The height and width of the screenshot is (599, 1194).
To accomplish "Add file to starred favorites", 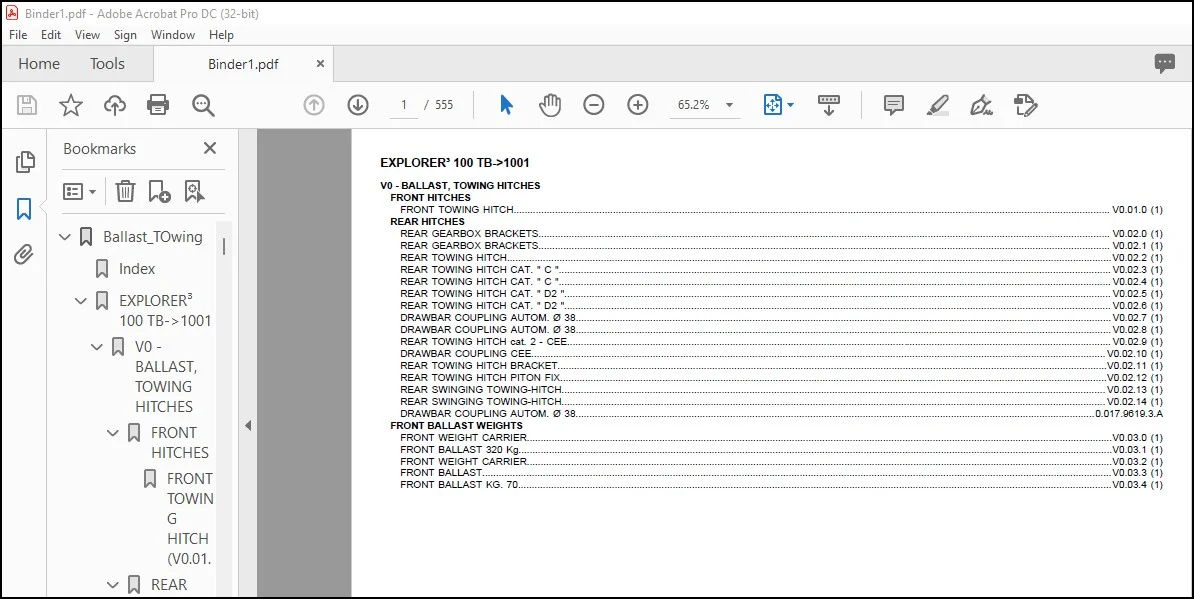I will 71,105.
